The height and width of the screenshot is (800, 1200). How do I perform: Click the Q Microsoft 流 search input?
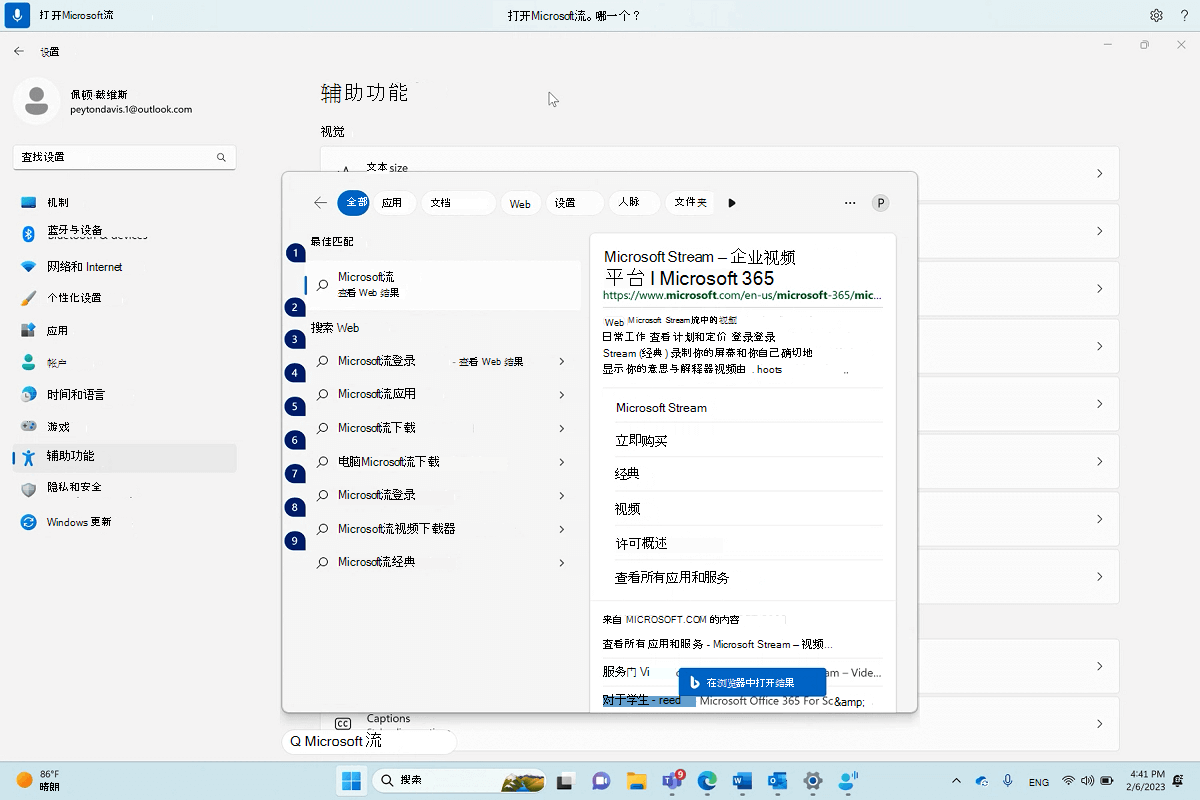coord(369,741)
